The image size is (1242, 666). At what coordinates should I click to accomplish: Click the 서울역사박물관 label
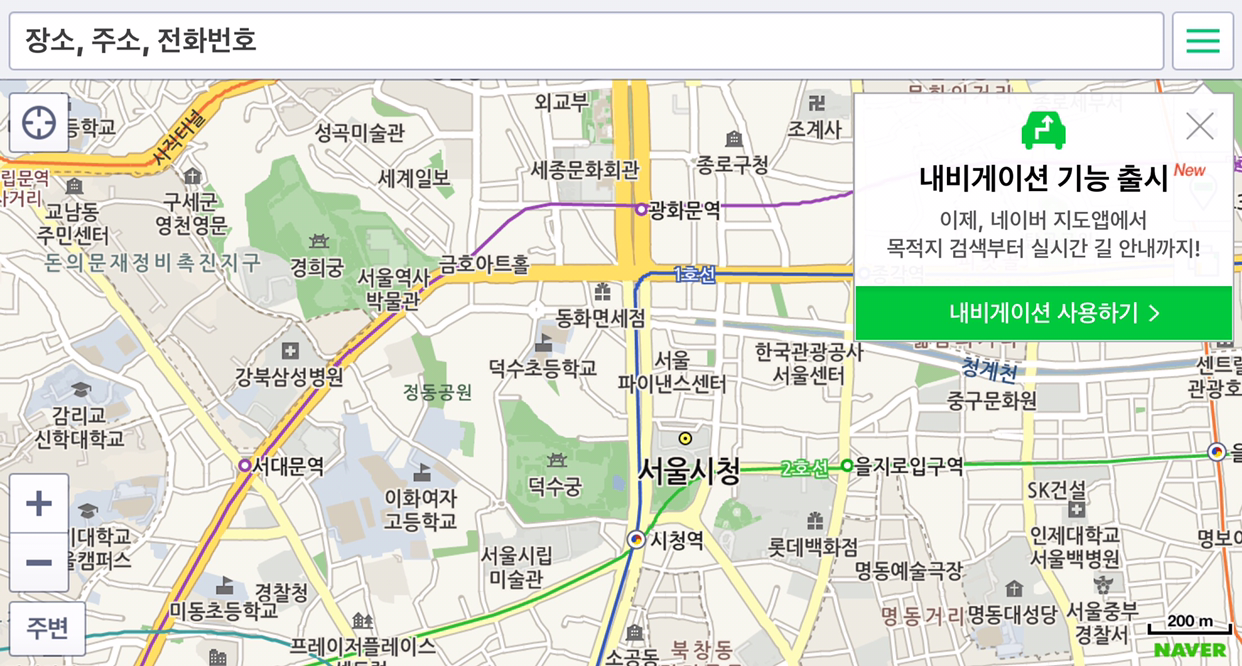[x=394, y=289]
